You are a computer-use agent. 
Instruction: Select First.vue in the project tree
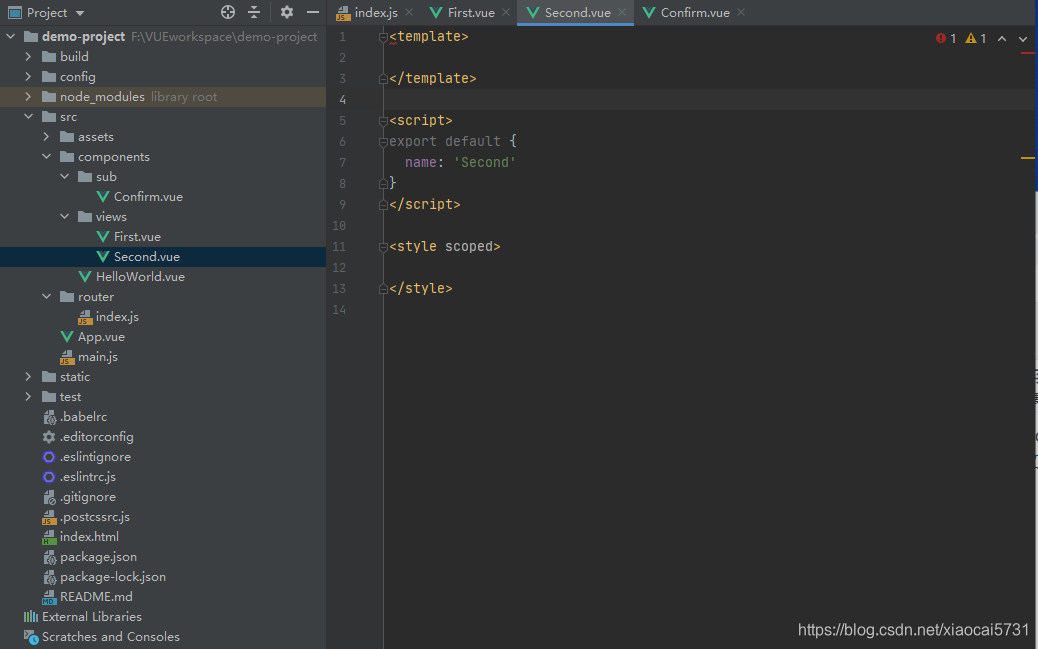(137, 236)
